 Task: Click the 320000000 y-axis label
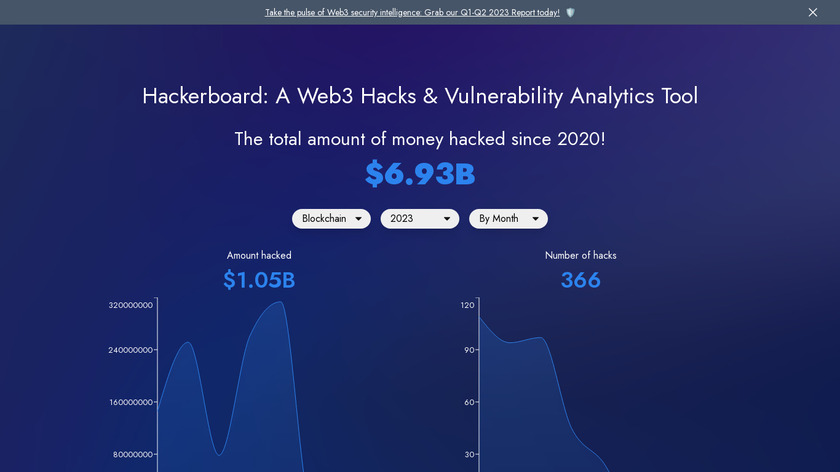[131, 305]
